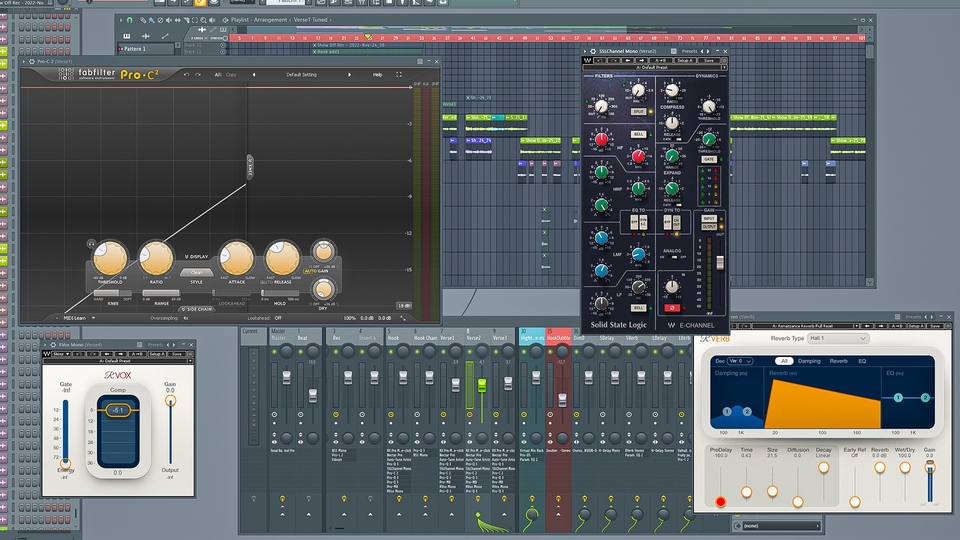Click the RVox Gain slider handle
This screenshot has width=960, height=540.
point(170,400)
